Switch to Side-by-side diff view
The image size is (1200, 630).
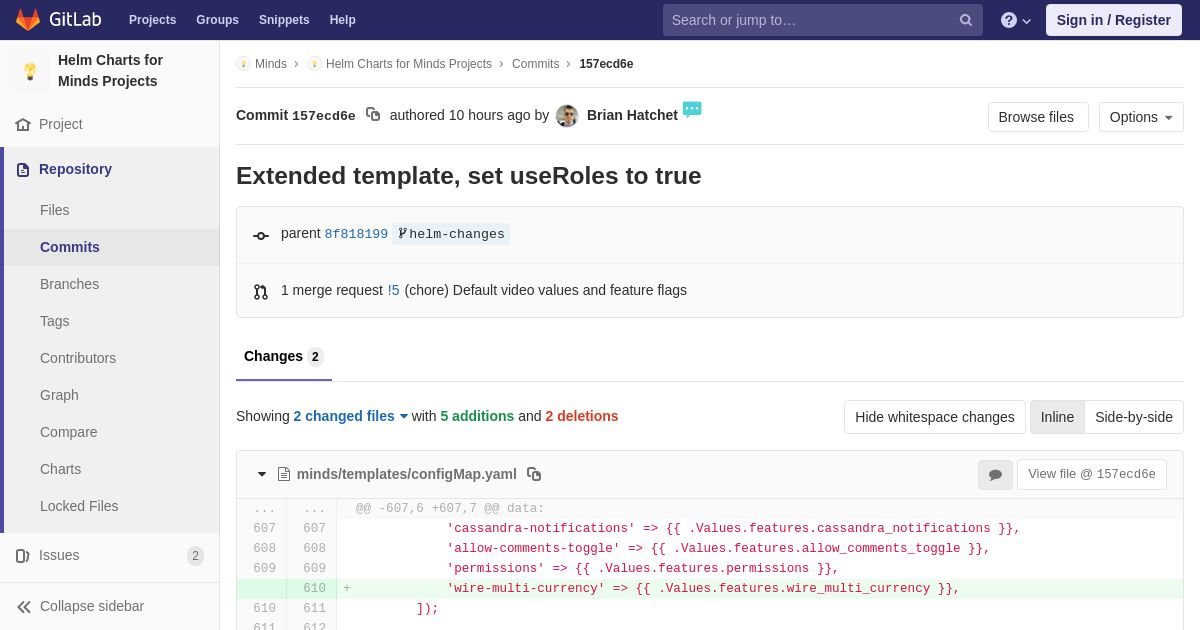1133,417
